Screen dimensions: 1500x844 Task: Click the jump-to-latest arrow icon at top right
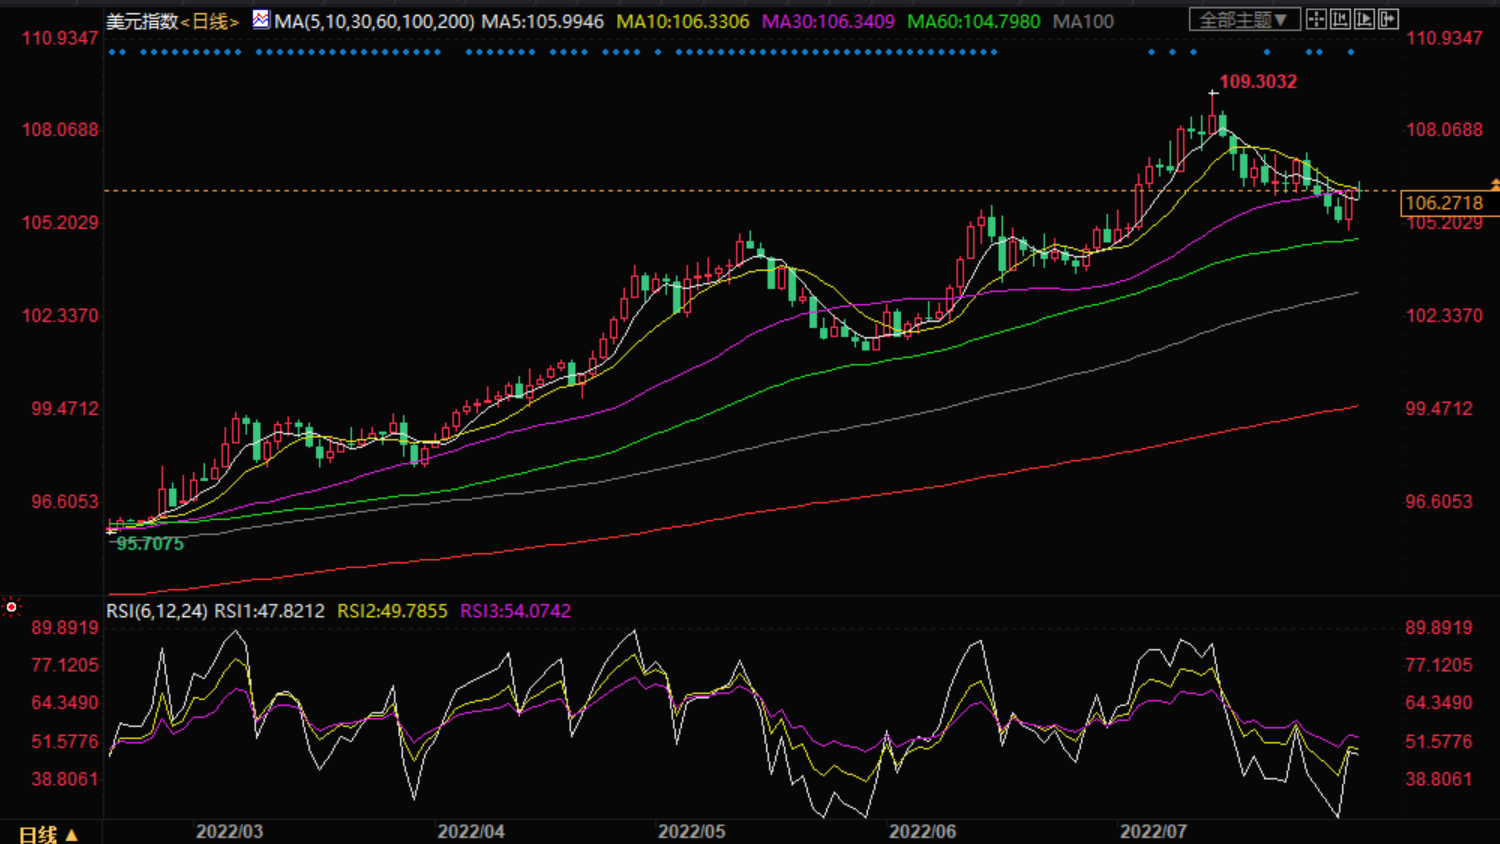[x=1388, y=20]
